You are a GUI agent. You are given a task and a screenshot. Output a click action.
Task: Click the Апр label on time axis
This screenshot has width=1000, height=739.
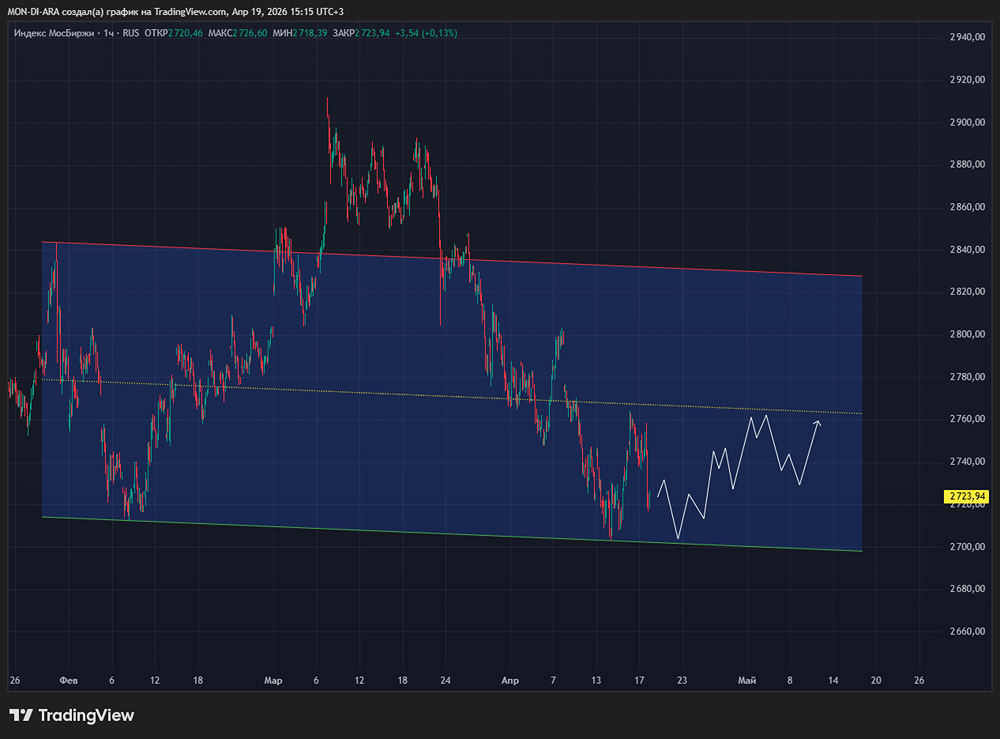coord(510,681)
